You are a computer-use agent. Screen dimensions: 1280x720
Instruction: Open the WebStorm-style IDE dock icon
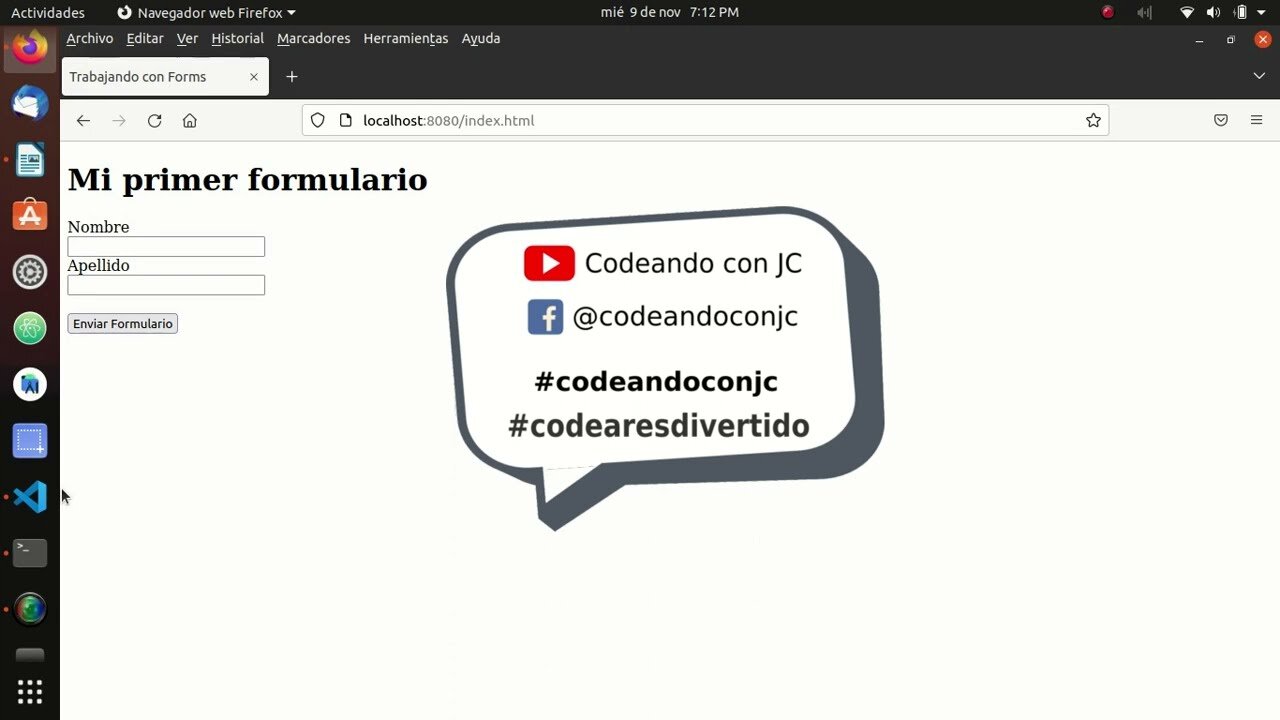point(30,384)
